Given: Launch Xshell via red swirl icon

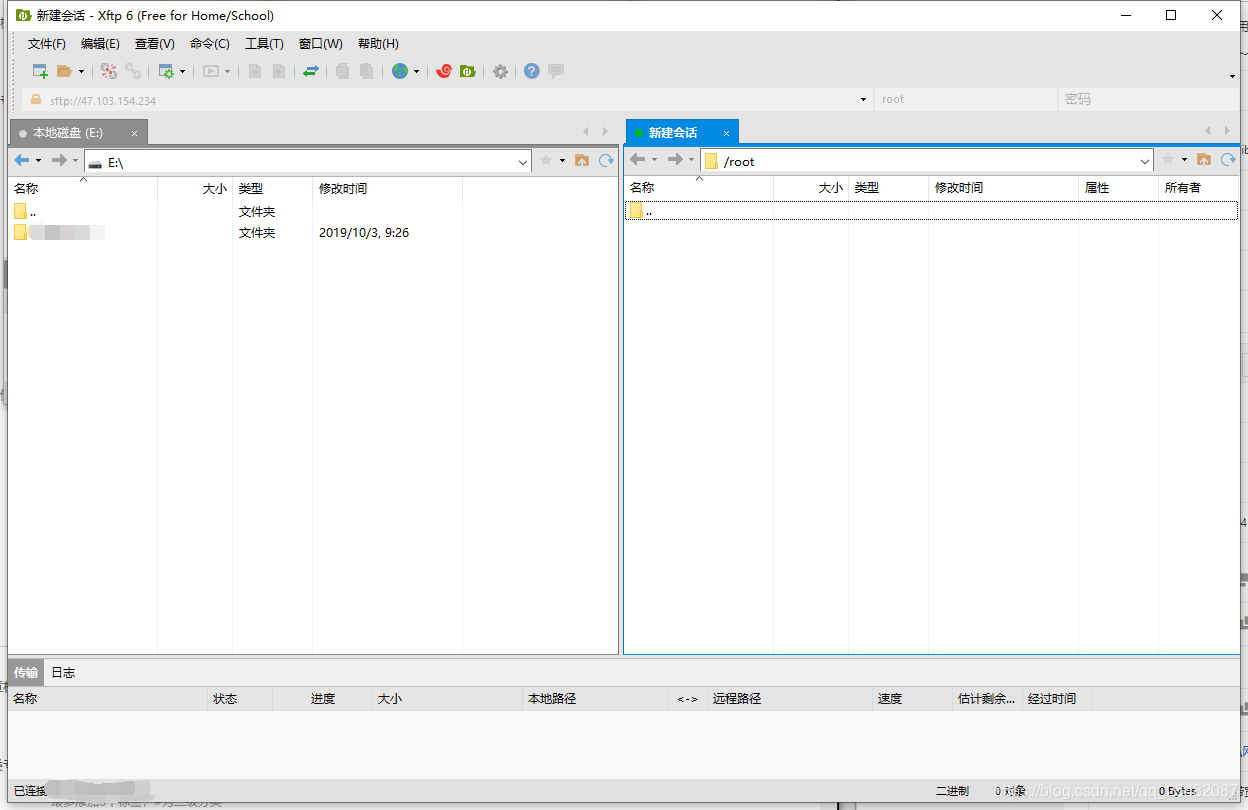Looking at the screenshot, I should 444,71.
